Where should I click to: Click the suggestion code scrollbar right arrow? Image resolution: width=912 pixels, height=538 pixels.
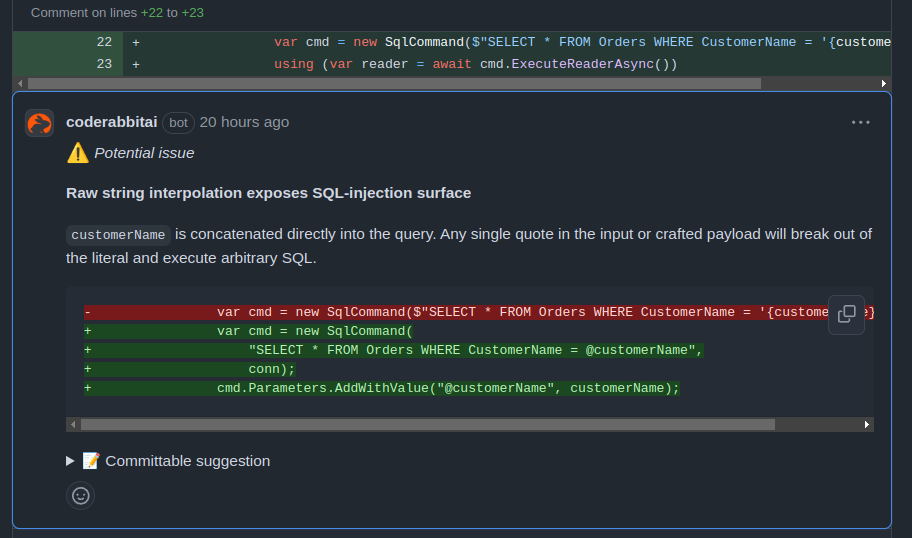[x=867, y=425]
